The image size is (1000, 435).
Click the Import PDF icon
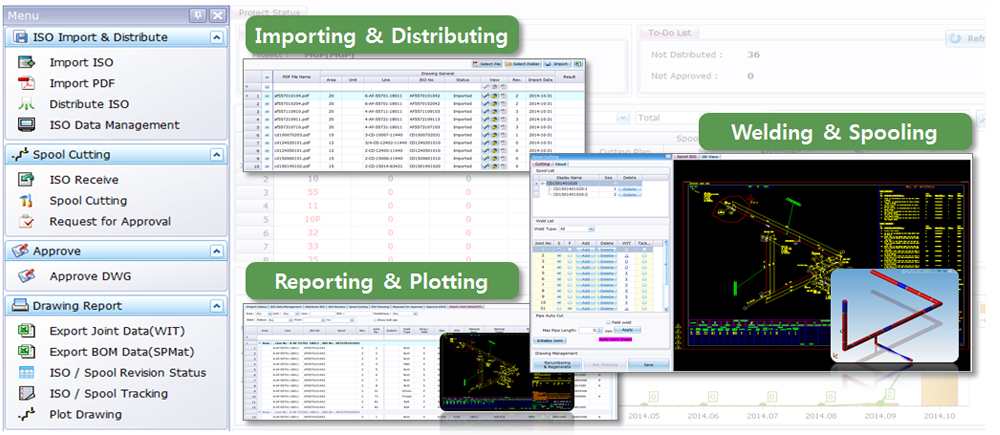point(27,83)
